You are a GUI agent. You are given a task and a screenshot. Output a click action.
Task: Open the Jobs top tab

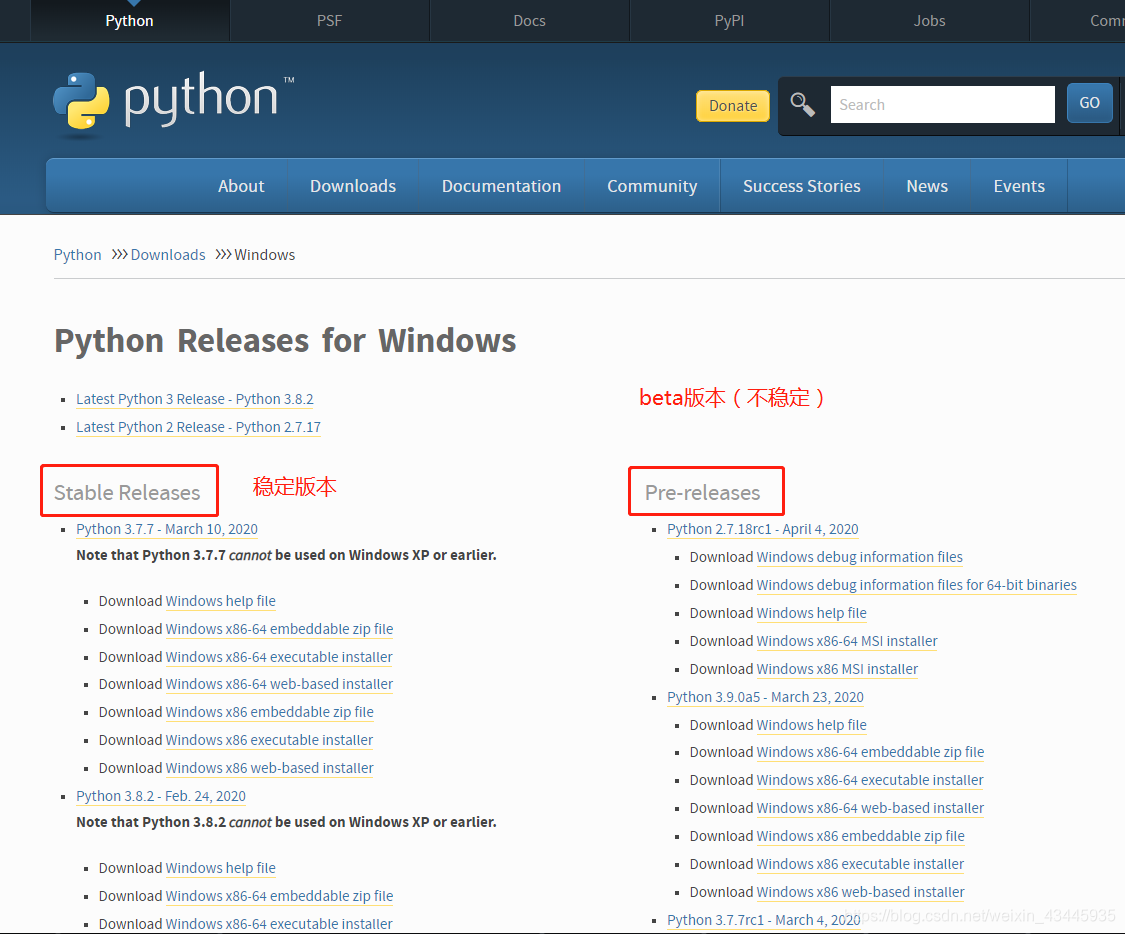(929, 21)
